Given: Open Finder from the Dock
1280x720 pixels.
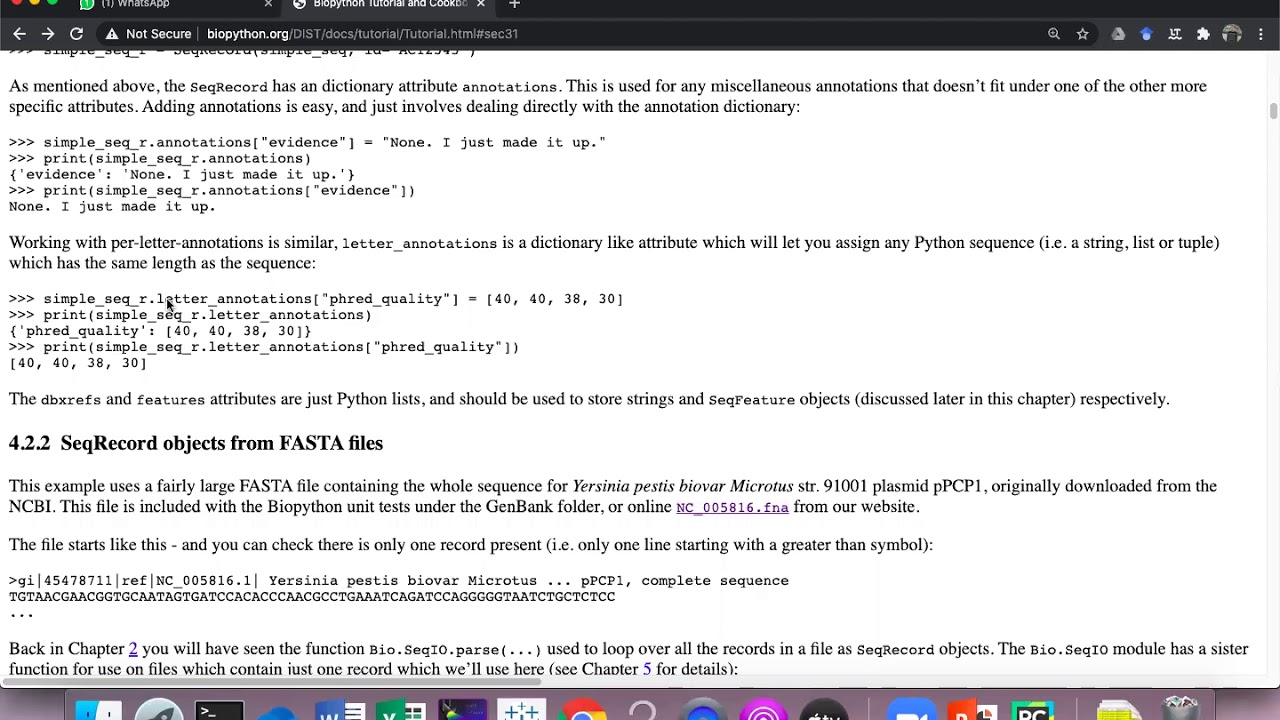Looking at the screenshot, I should coord(98,710).
